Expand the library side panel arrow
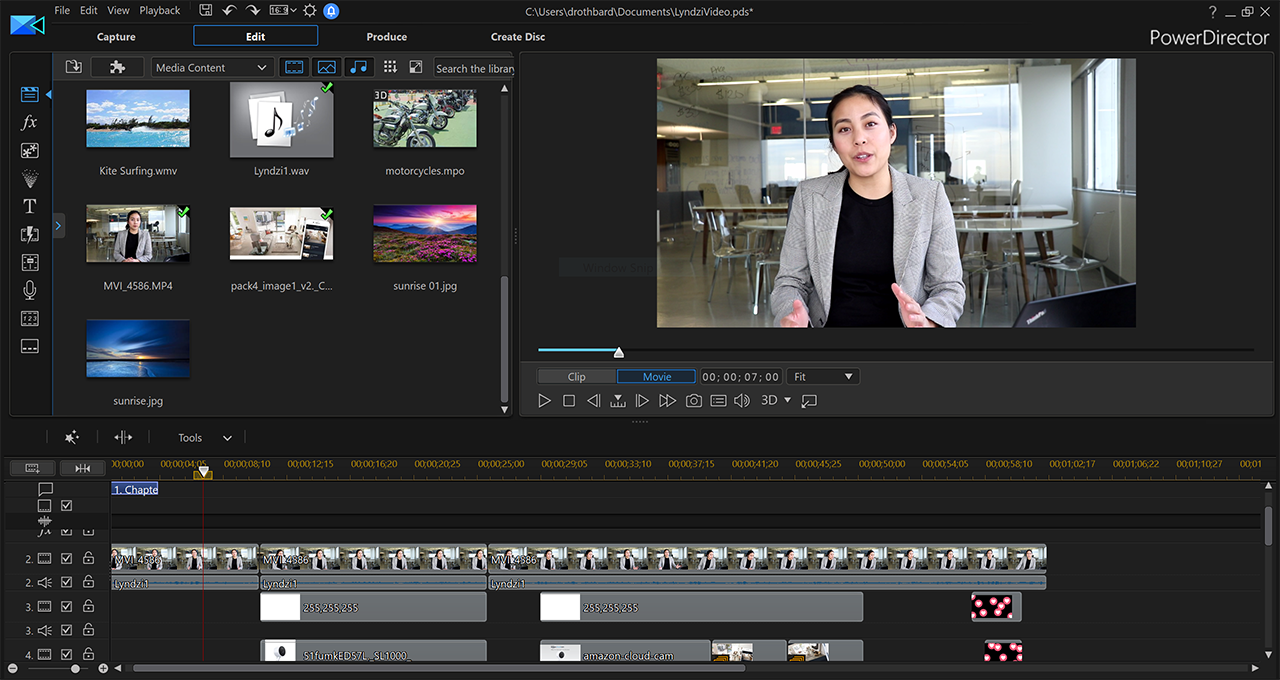This screenshot has height=680, width=1280. (58, 226)
